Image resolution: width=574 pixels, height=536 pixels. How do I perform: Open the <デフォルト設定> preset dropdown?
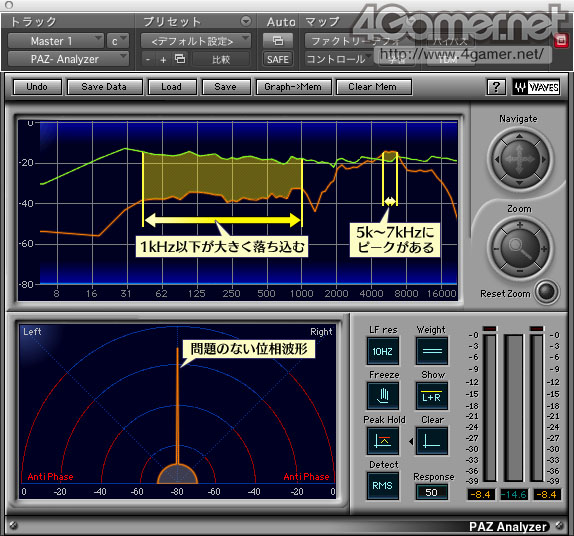point(196,41)
